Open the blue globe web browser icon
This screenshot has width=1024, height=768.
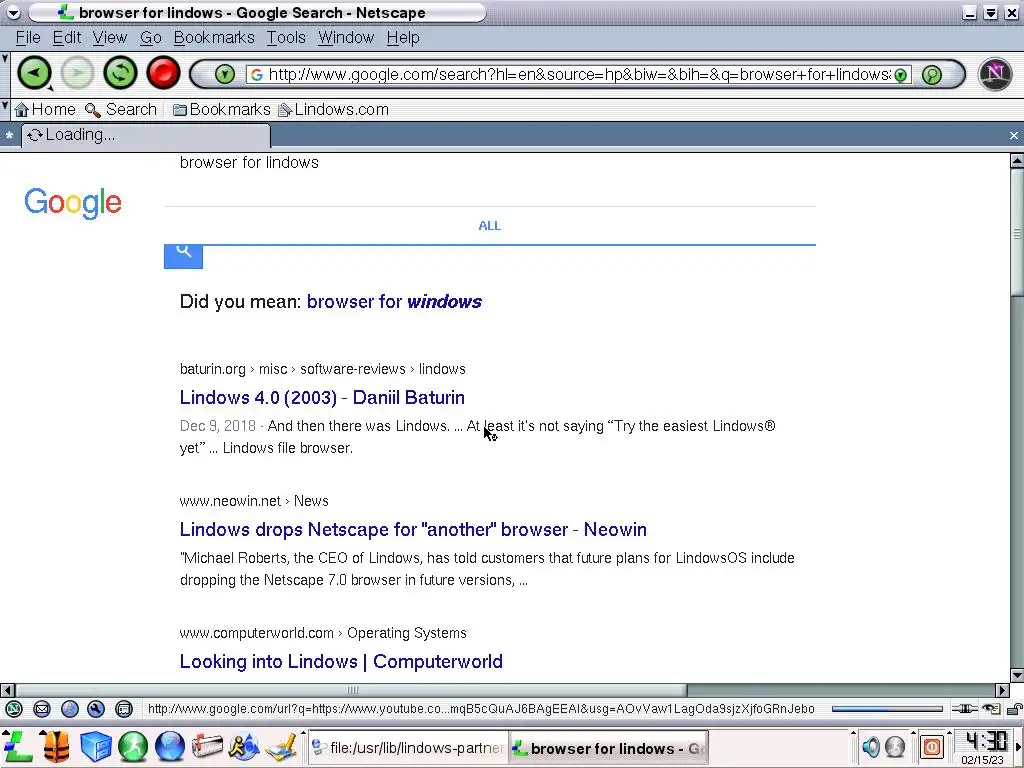tap(170, 746)
